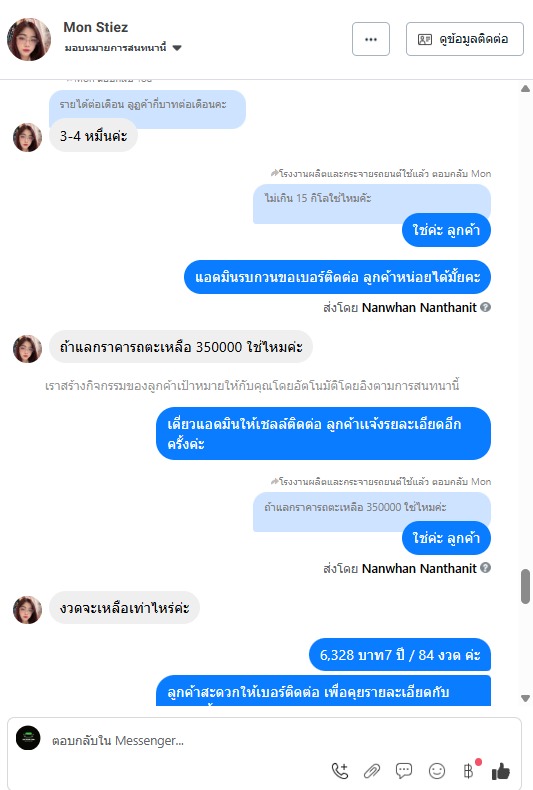The image size is (533, 790).
Task: Open the emoji picker smiley icon
Action: click(437, 770)
